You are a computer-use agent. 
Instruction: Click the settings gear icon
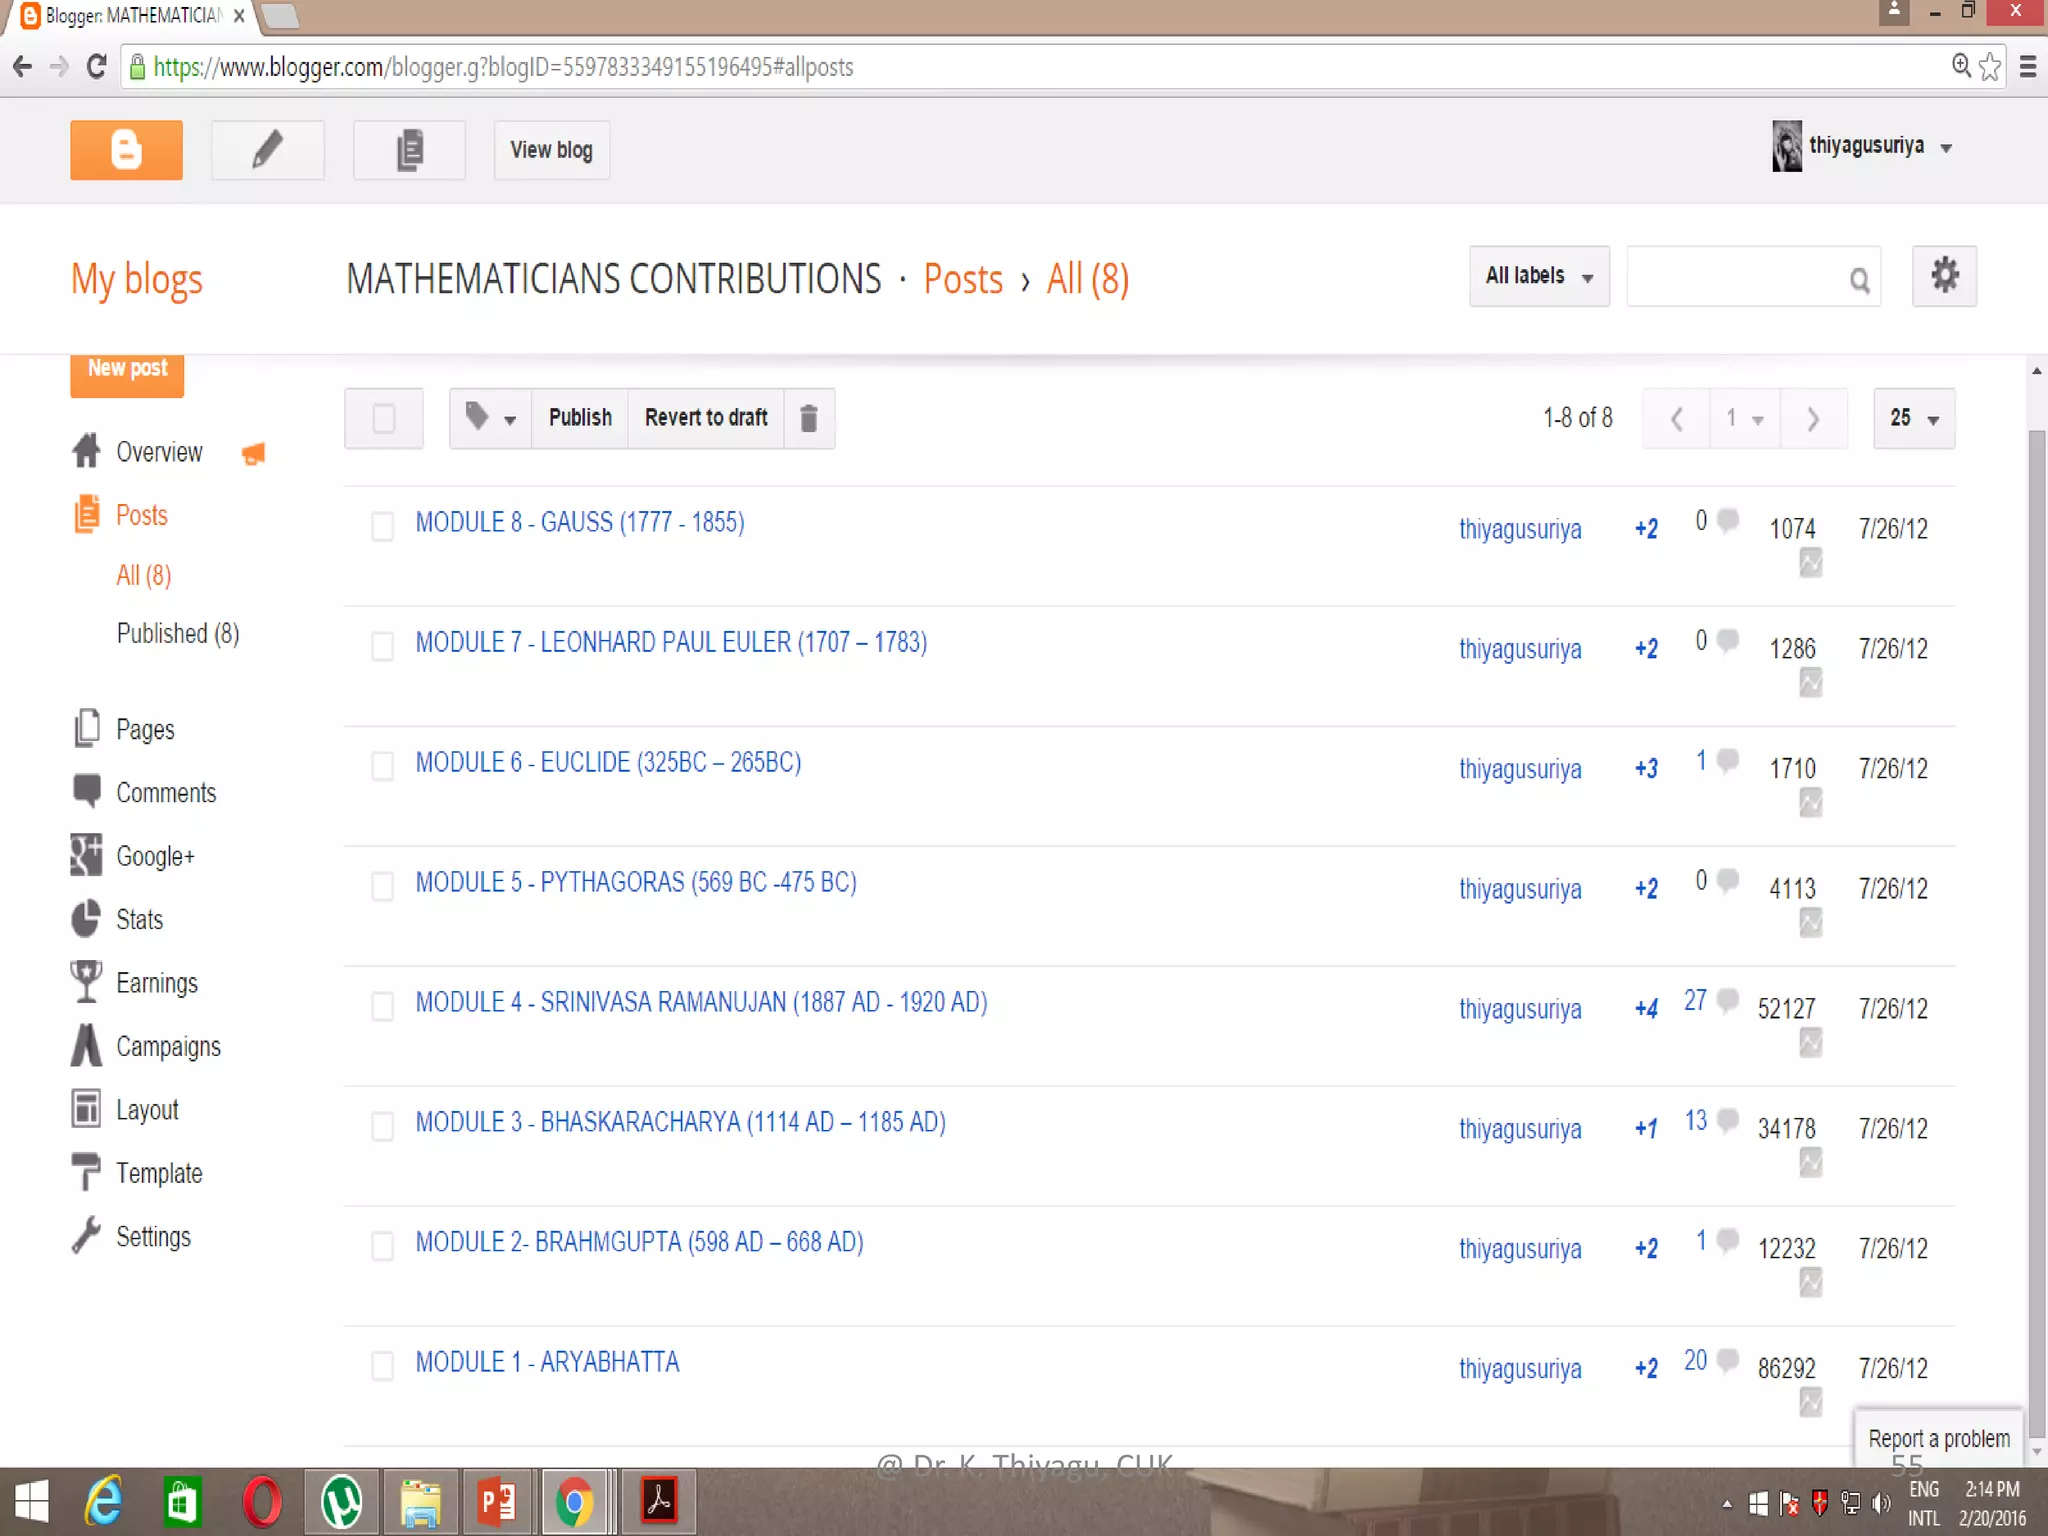[x=1943, y=276]
